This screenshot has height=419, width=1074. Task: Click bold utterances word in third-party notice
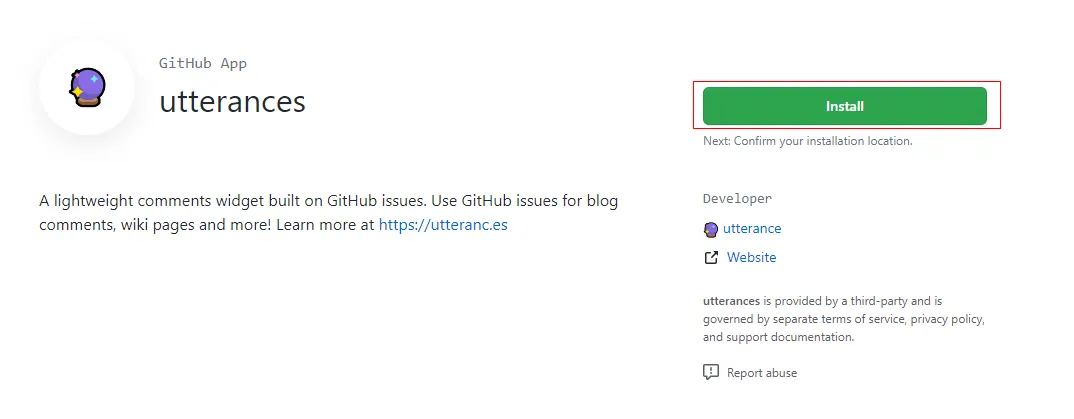[731, 300]
